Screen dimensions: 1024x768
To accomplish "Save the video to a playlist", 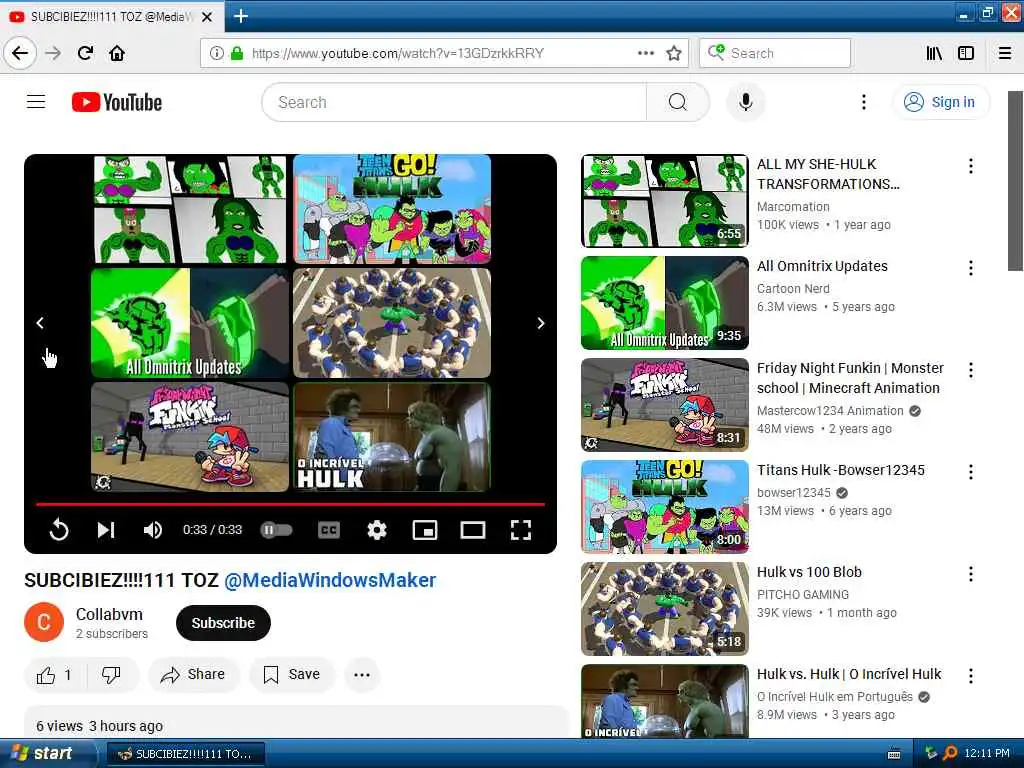I will coord(292,675).
